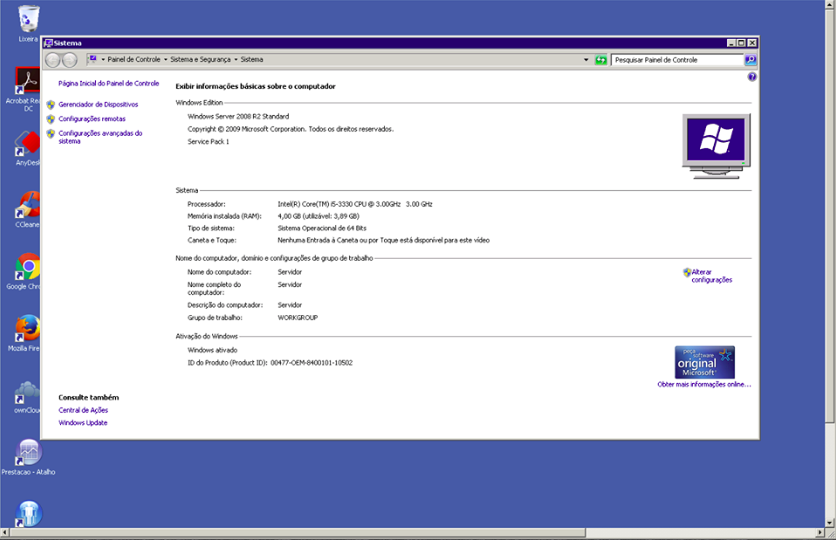Select the Sistema breadcrumb item
Image resolution: width=836 pixels, height=540 pixels.
click(x=252, y=60)
